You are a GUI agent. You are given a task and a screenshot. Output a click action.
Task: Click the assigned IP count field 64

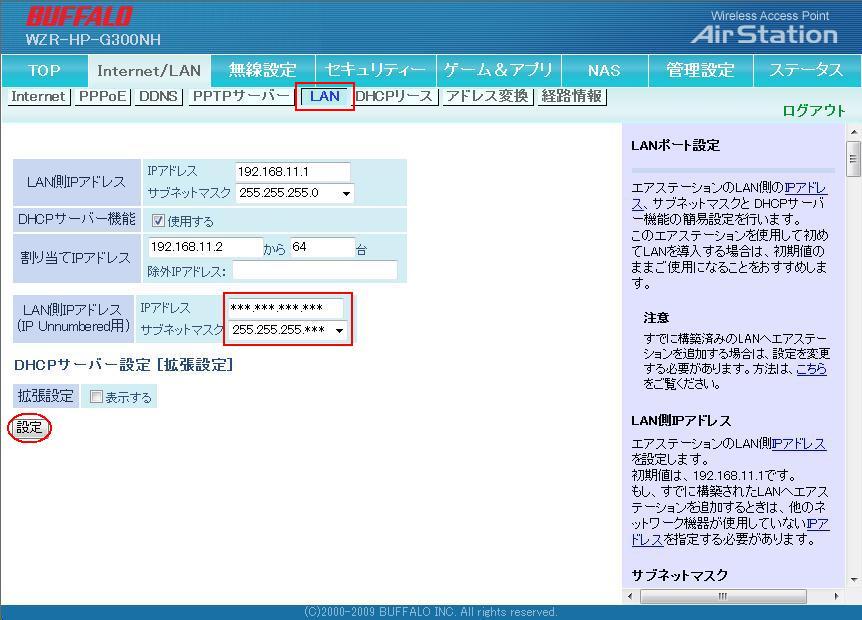pos(321,247)
